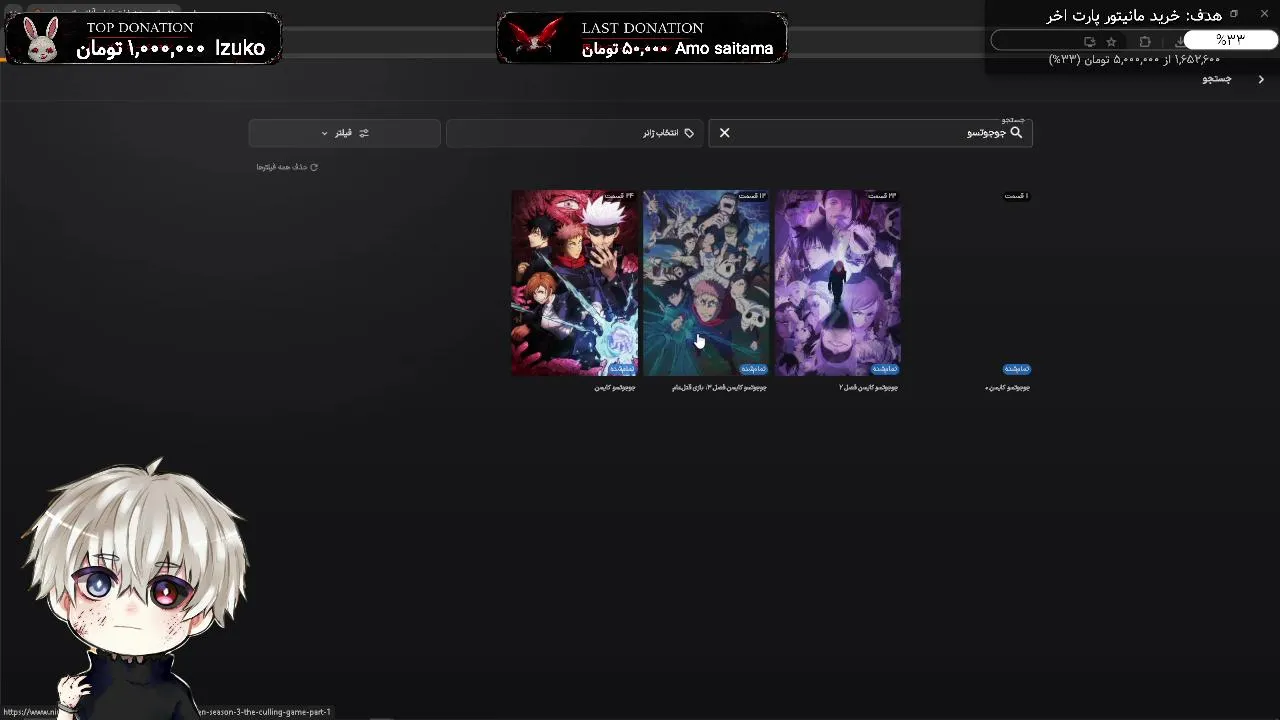Screen dimensions: 1280x720
Task: Click the جستجو page heading text
Action: (1217, 79)
